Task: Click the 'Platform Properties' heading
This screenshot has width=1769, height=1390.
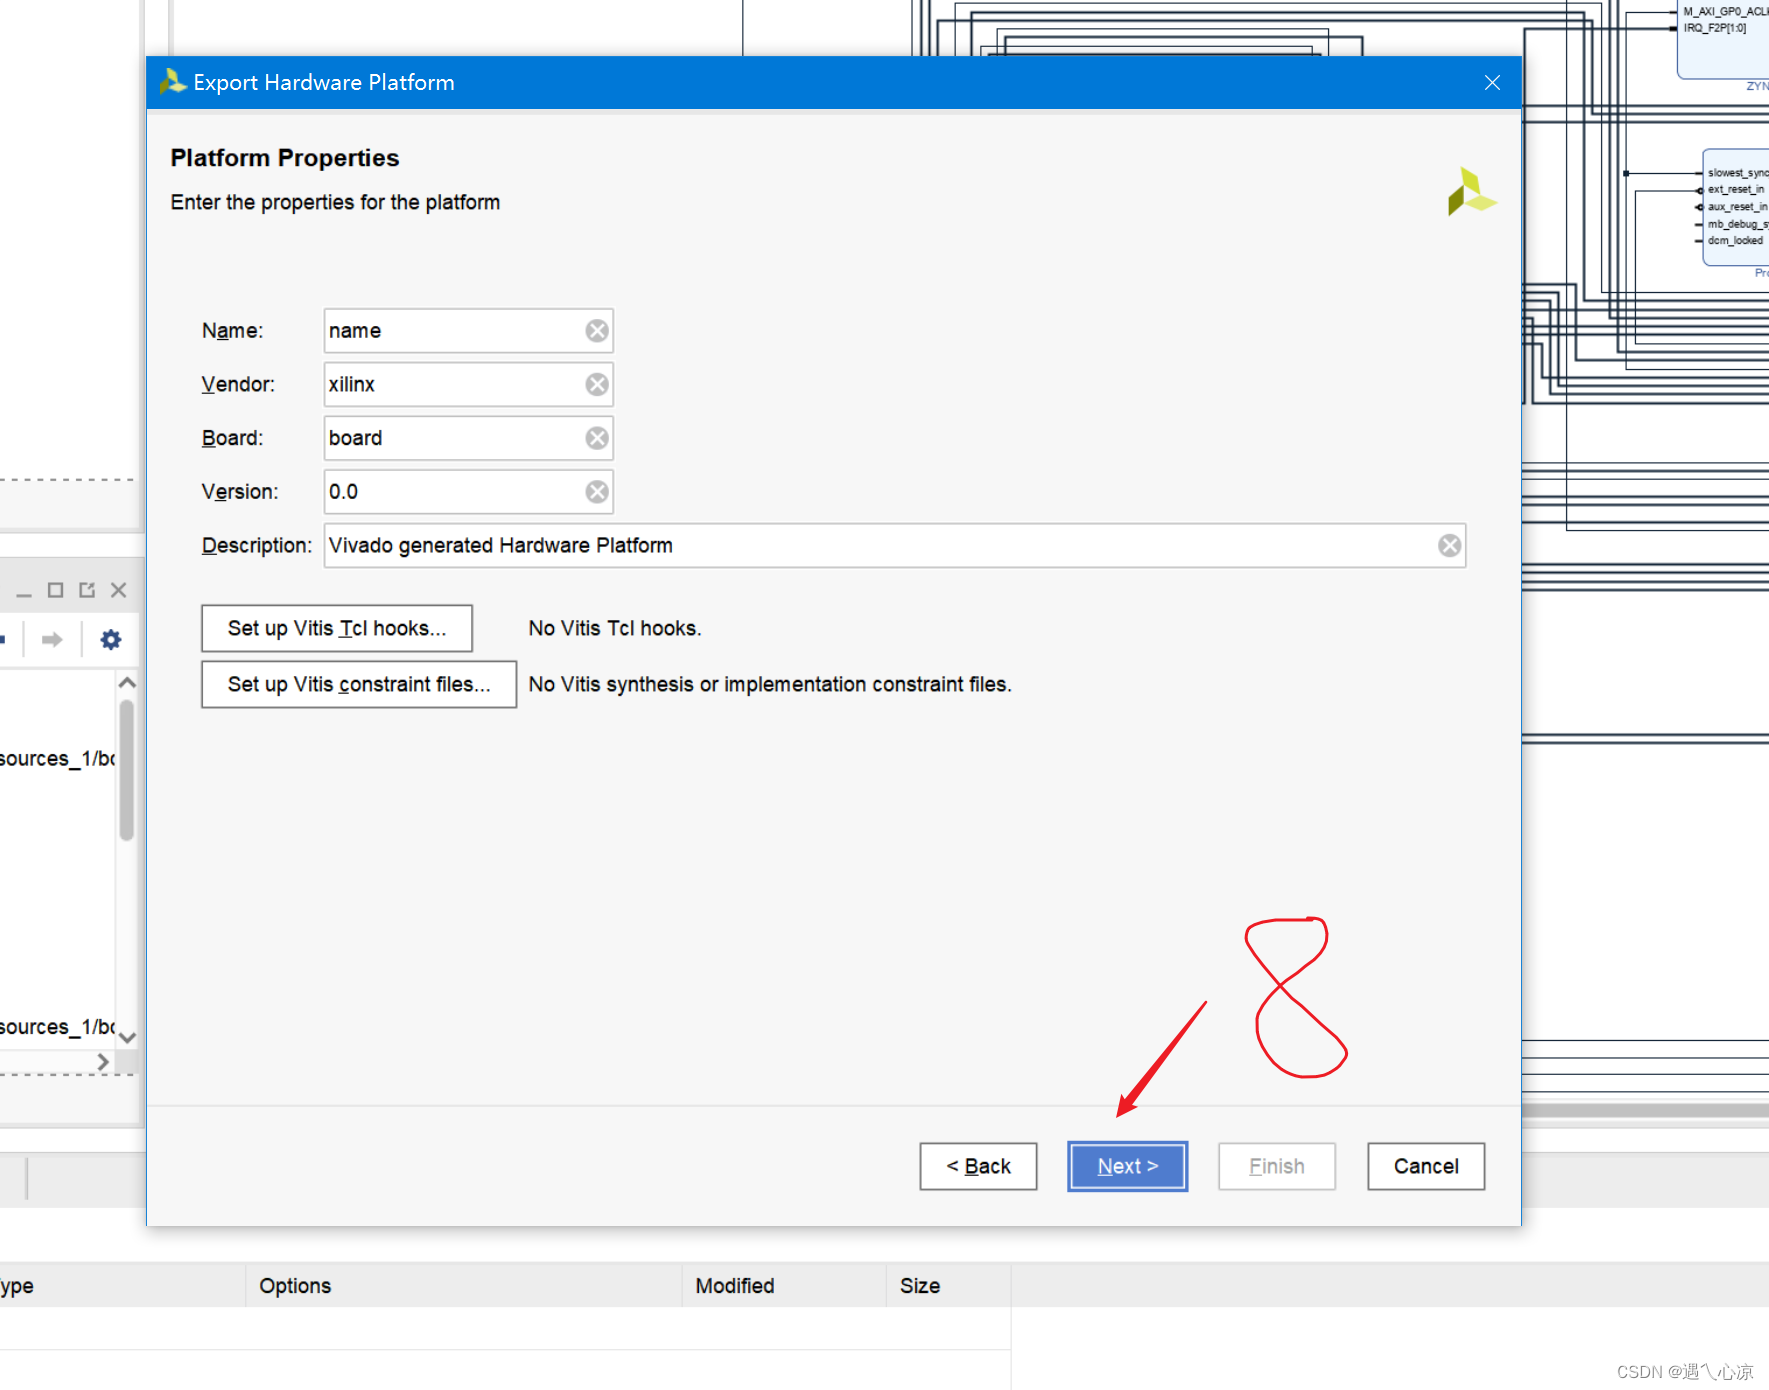Action: click(285, 158)
